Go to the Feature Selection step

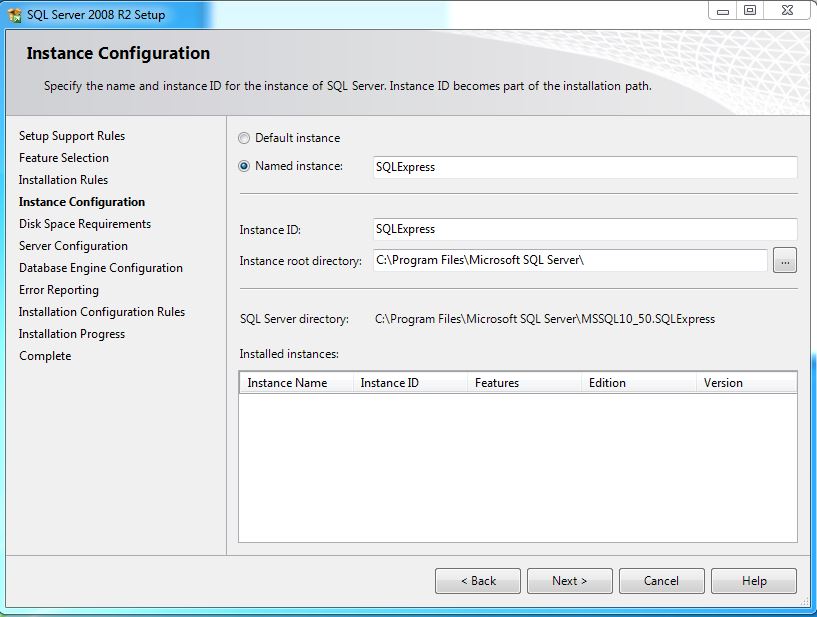pyautogui.click(x=63, y=157)
